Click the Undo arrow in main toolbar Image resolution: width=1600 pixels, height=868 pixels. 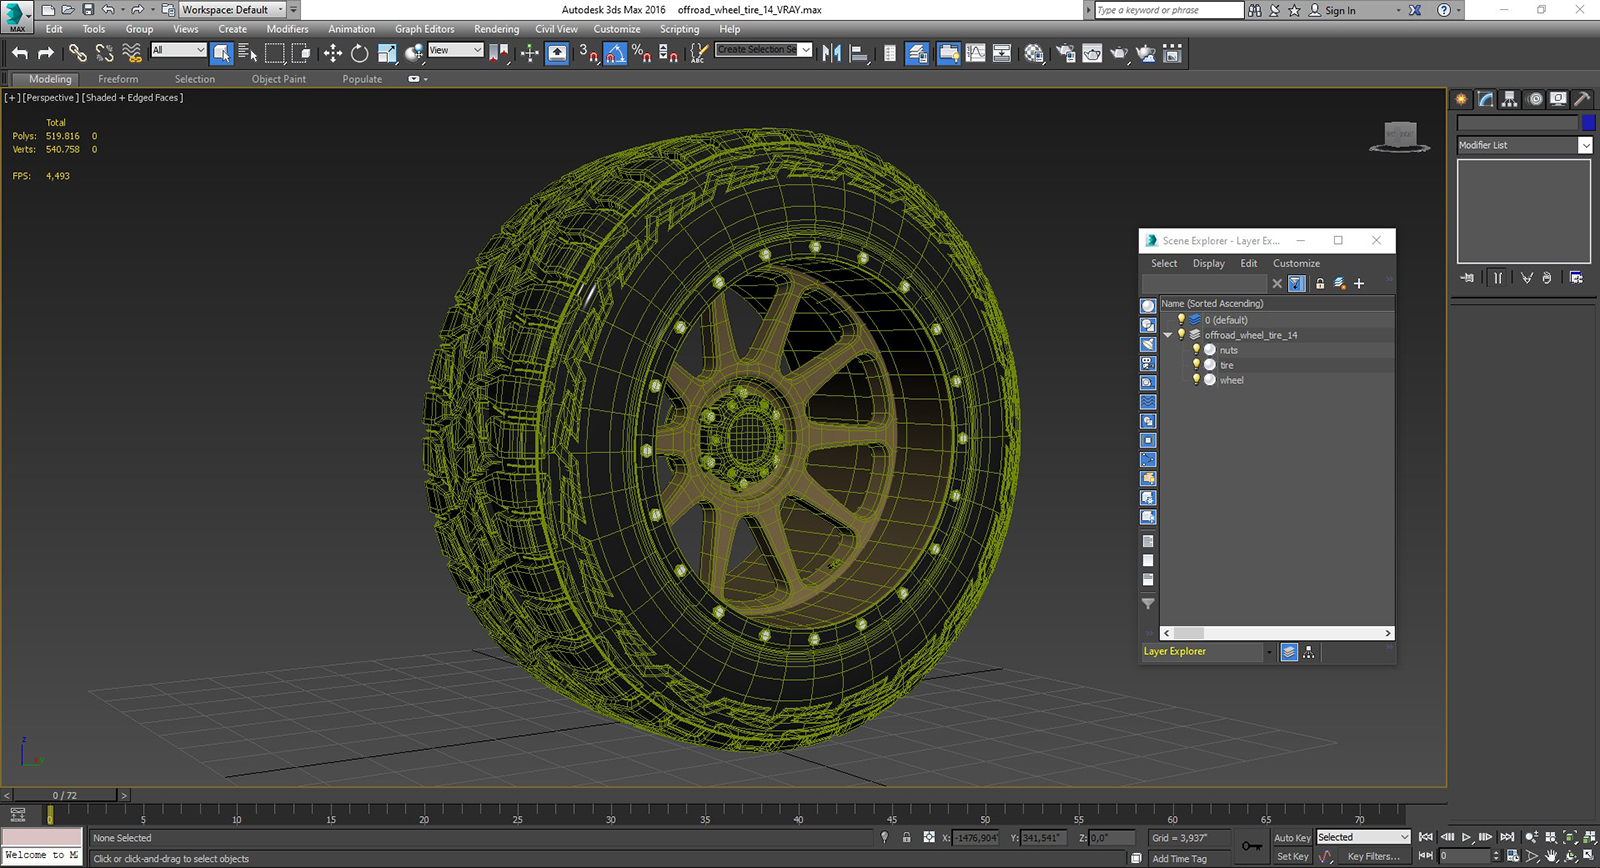point(20,53)
